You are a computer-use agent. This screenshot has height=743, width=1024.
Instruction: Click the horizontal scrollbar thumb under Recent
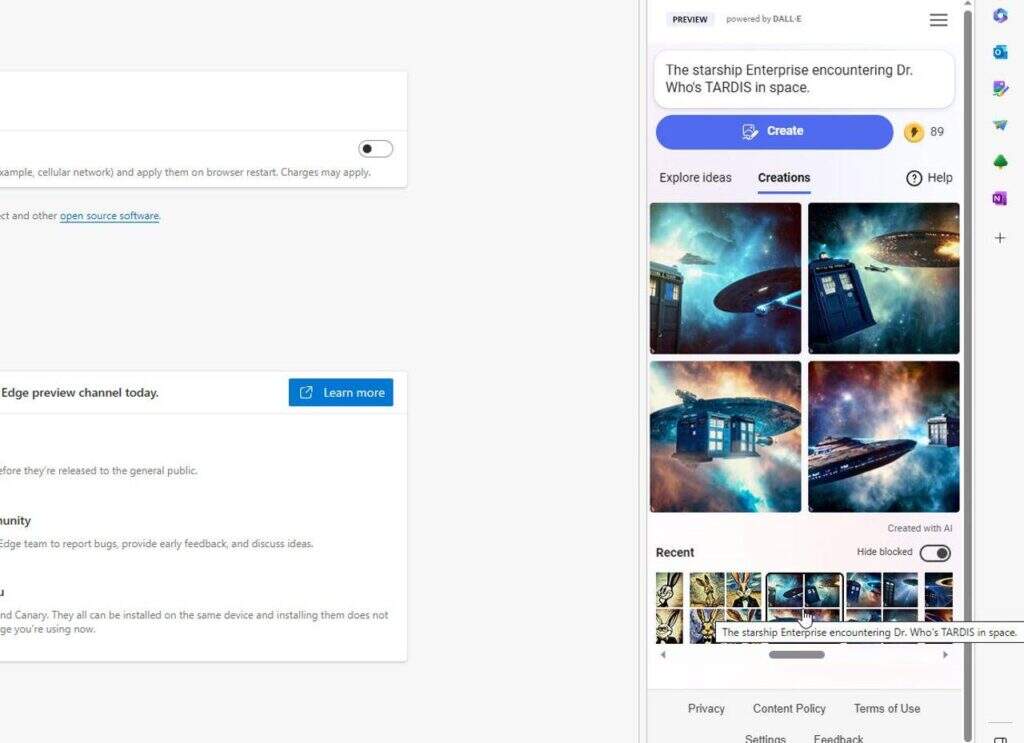tap(796, 654)
